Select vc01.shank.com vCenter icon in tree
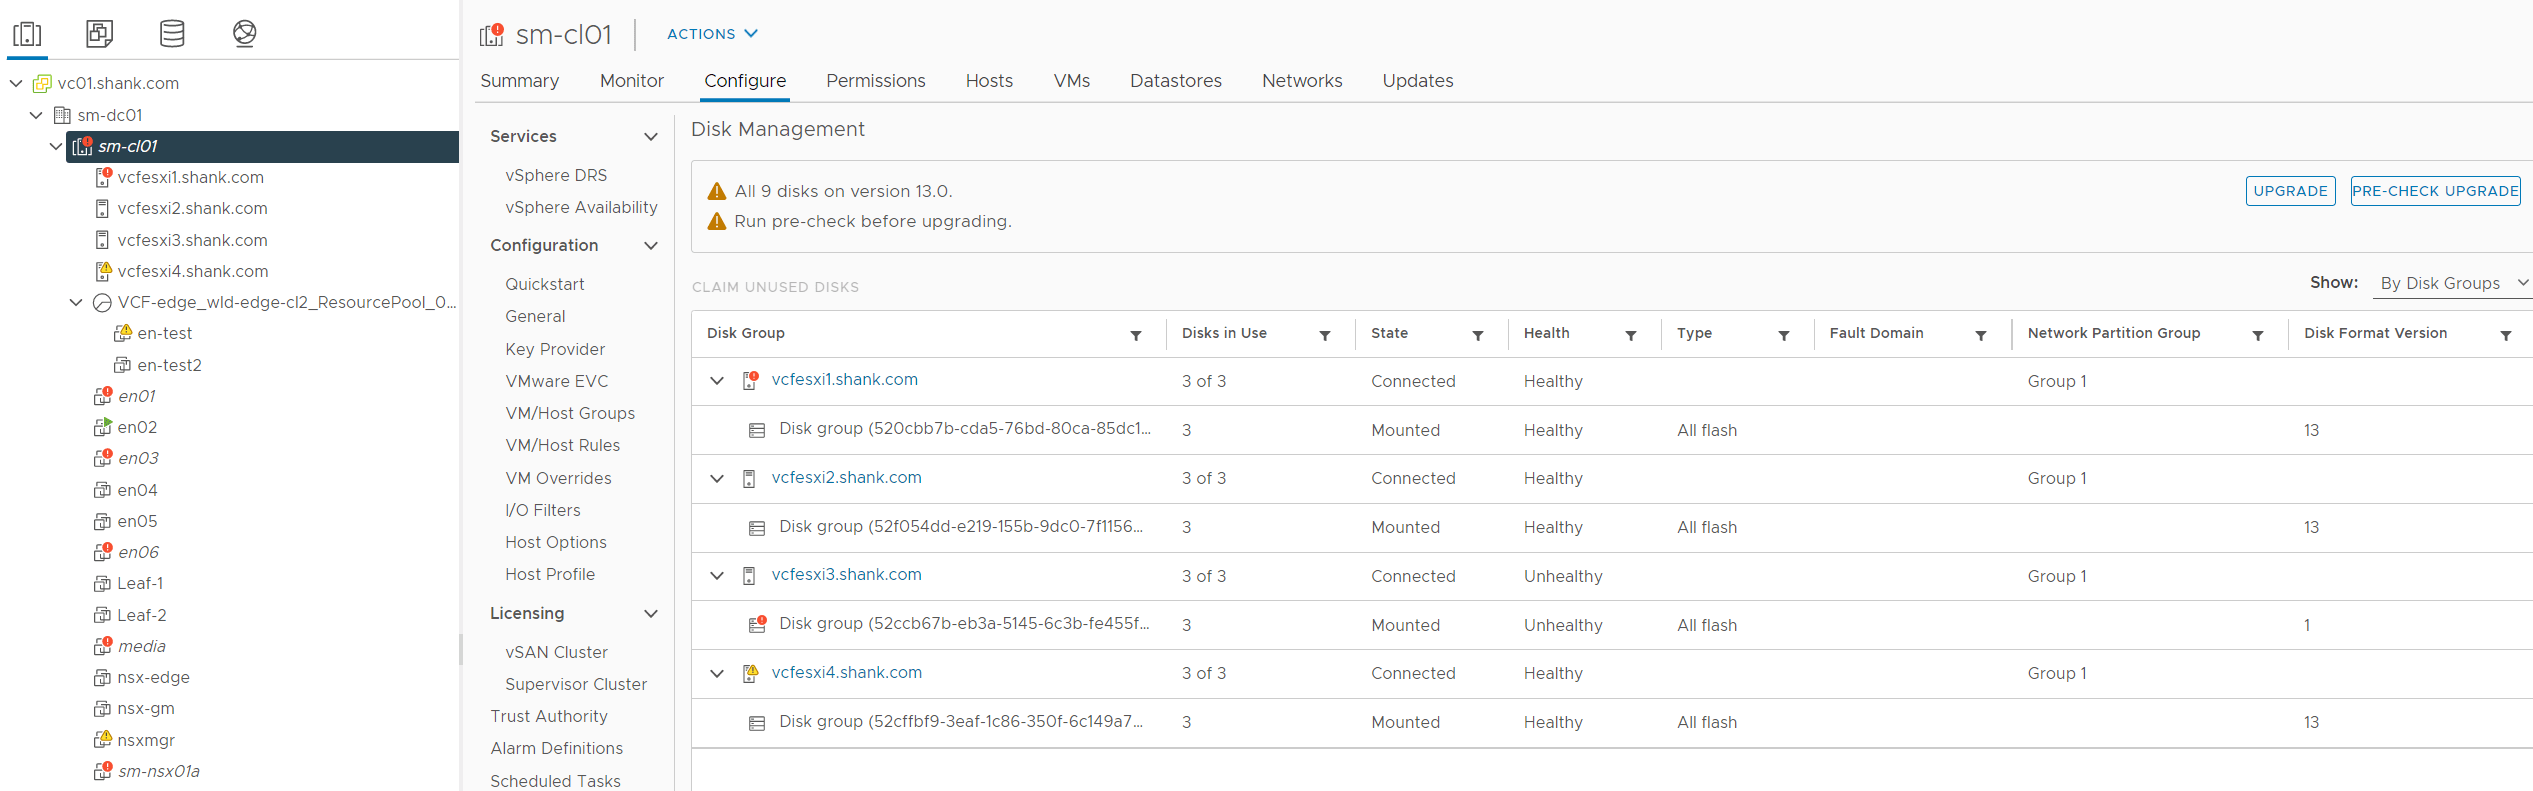 (42, 84)
